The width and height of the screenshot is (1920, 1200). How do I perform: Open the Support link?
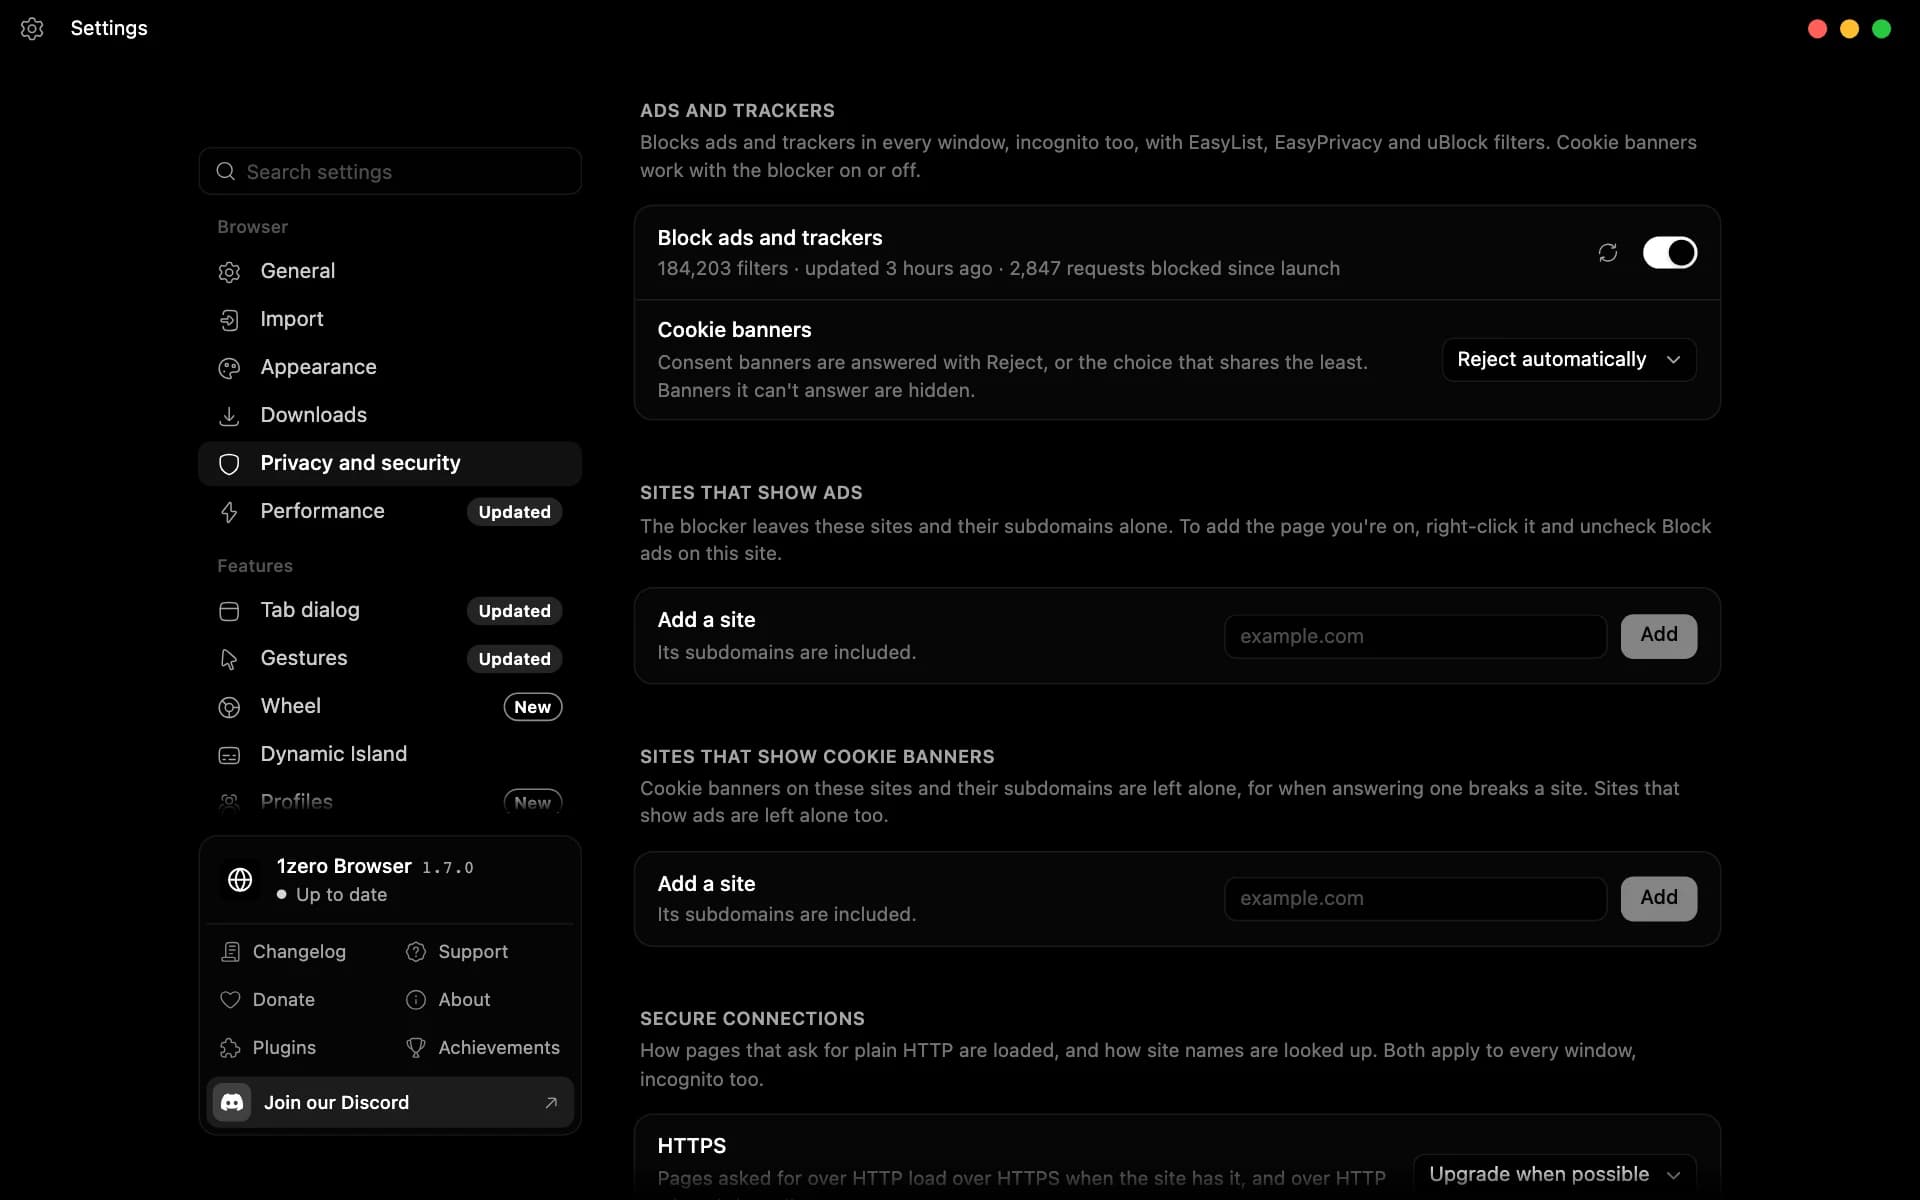coord(457,952)
